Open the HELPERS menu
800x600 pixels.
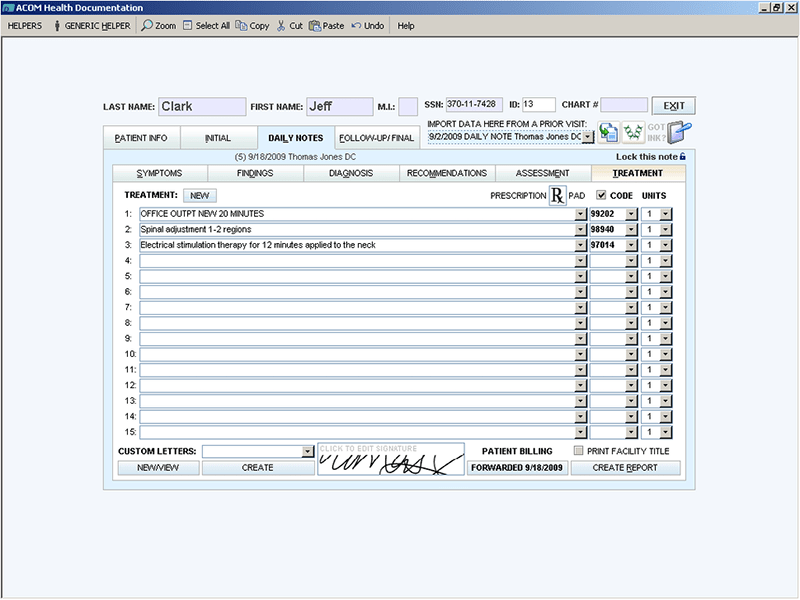(x=24, y=26)
